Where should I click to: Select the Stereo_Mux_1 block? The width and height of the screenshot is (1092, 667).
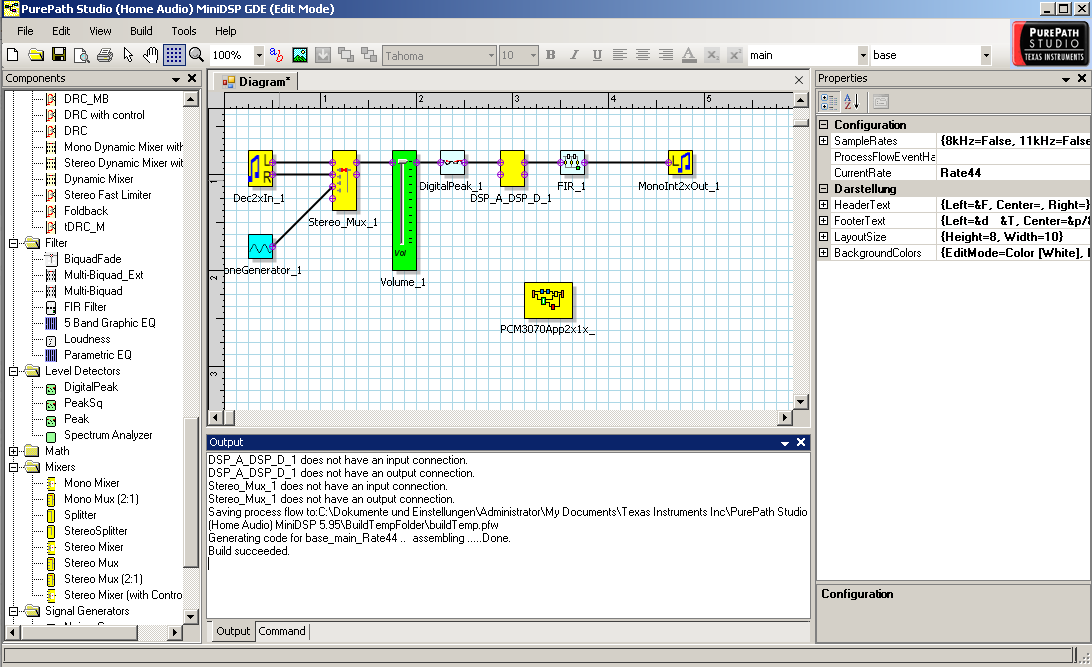pos(344,180)
